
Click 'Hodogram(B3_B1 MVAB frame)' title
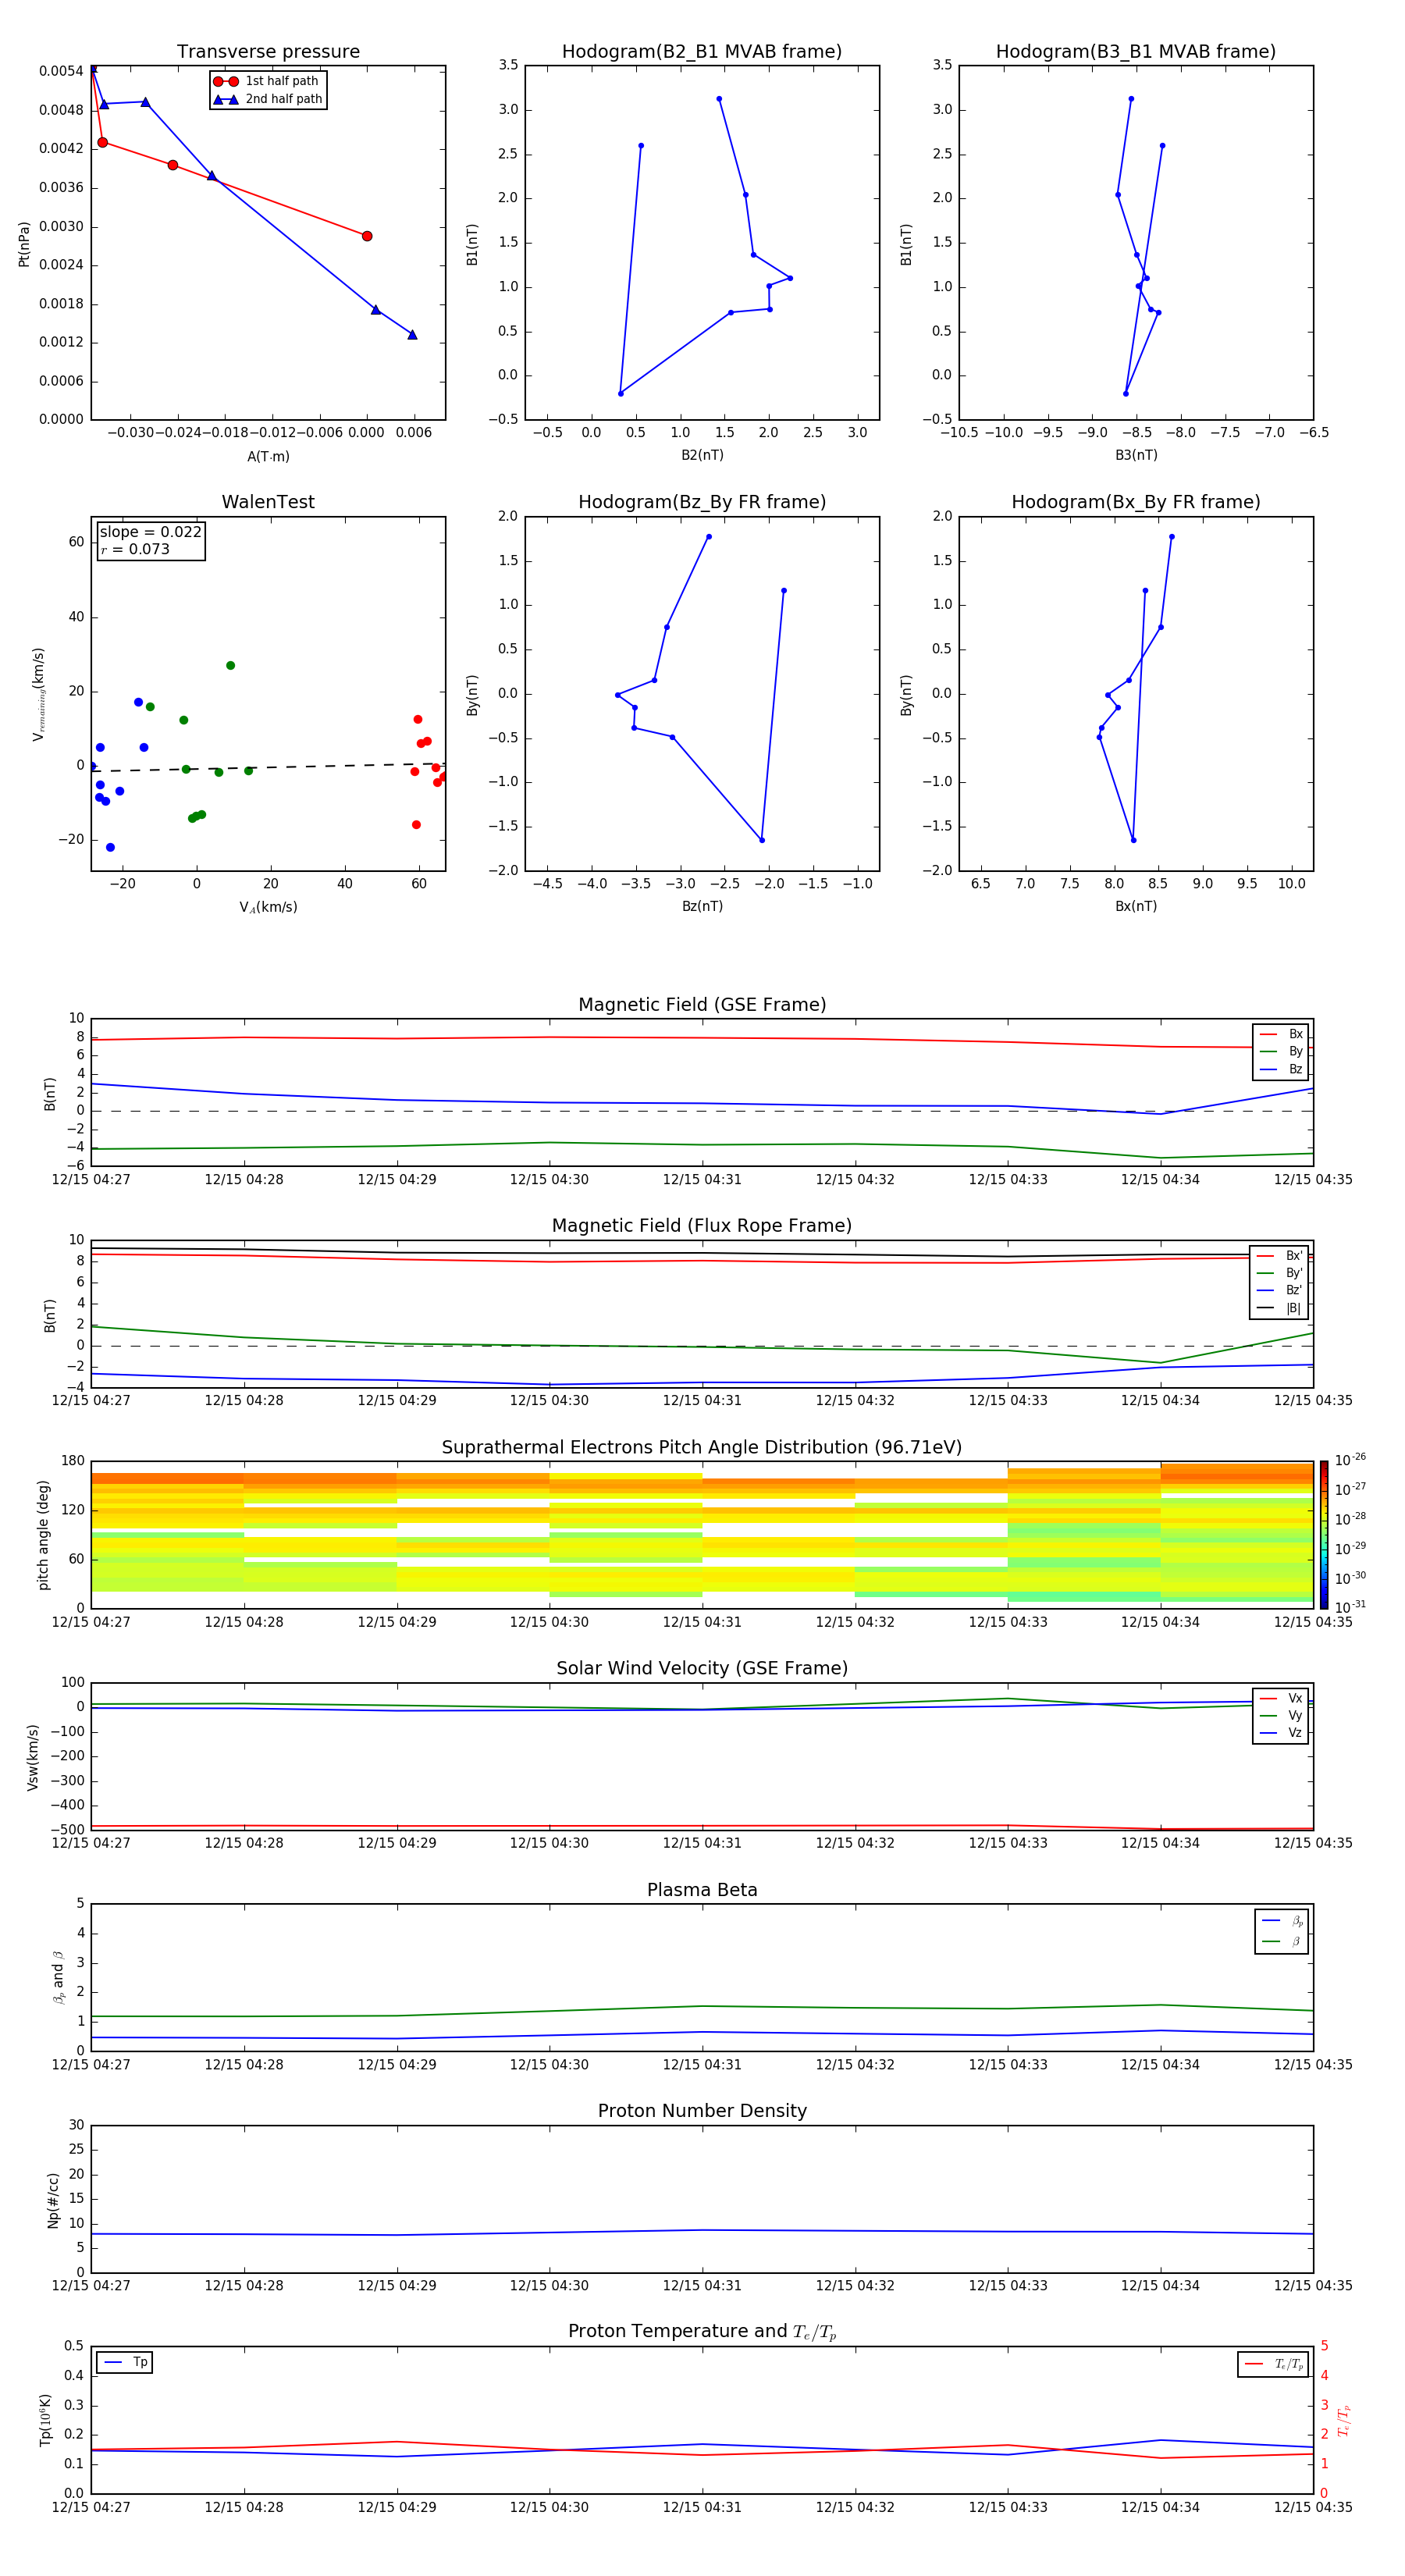tap(1136, 52)
